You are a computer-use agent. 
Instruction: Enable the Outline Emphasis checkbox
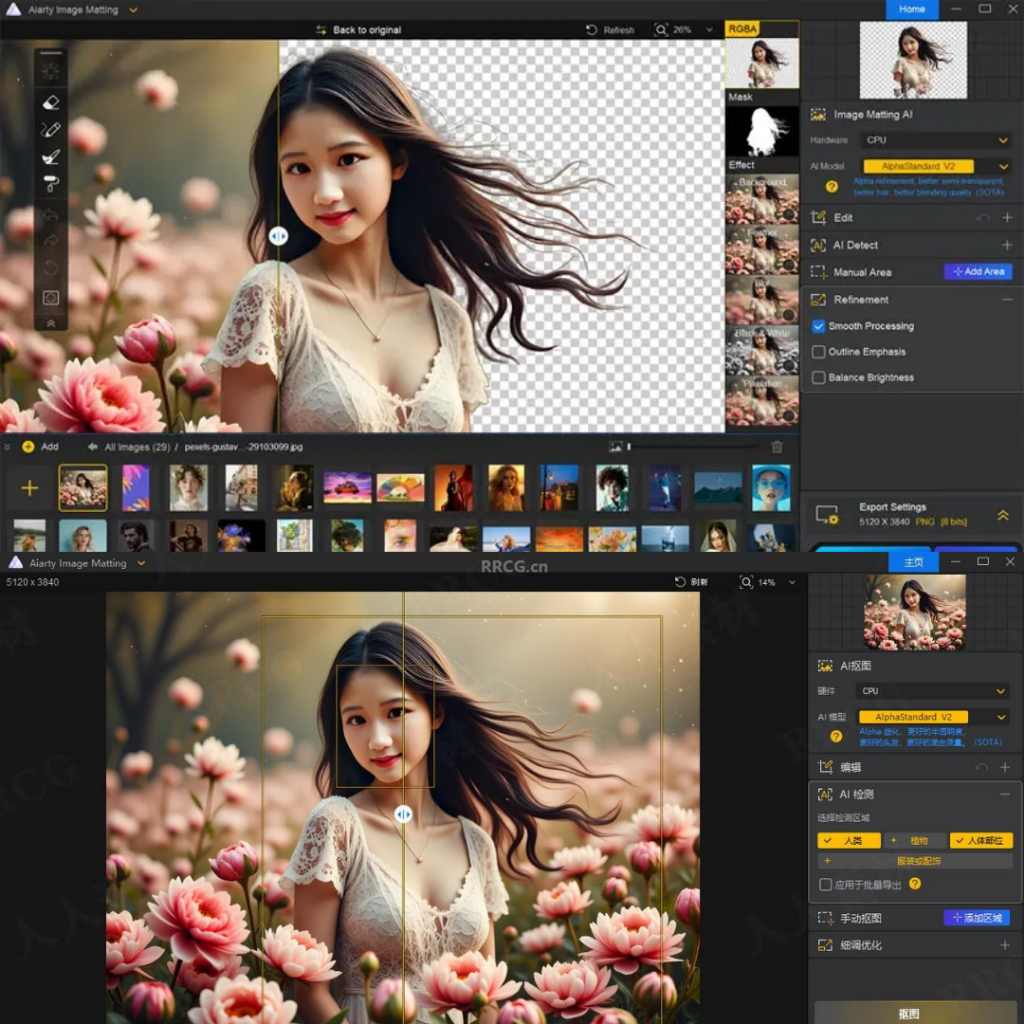pos(818,352)
